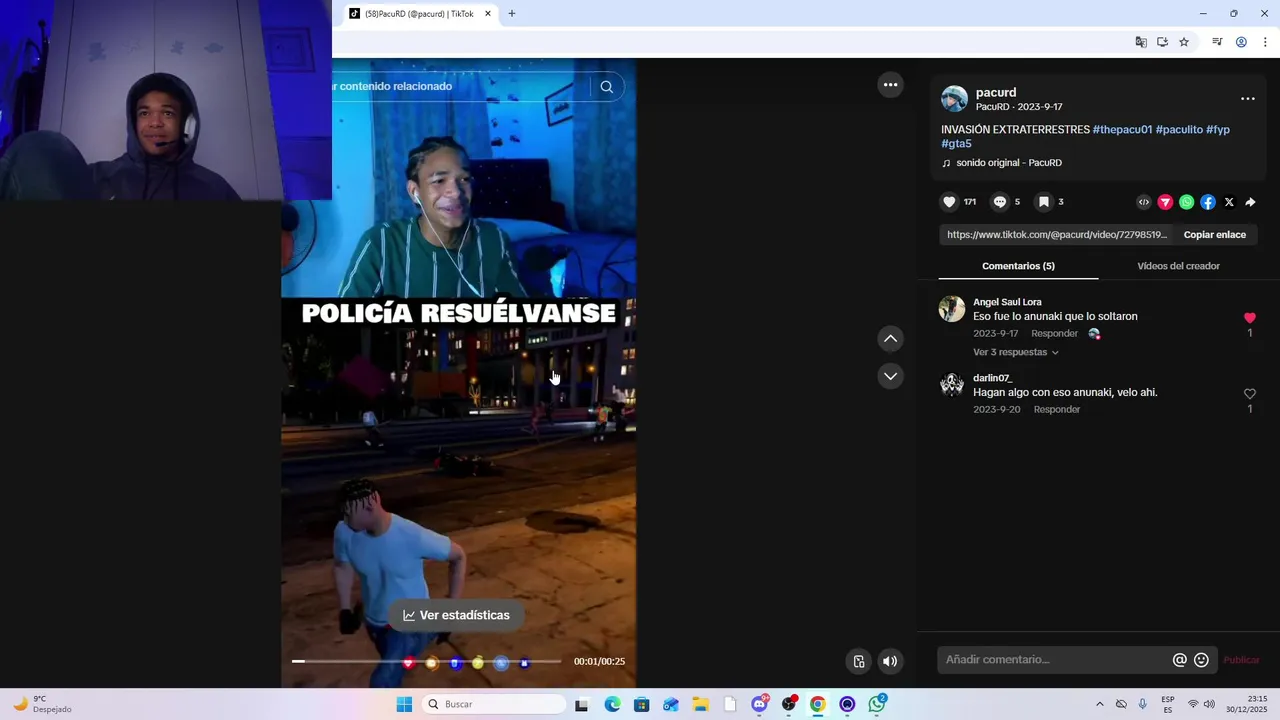Switch to 'Comentarios (5)' tab
This screenshot has height=720, width=1280.
(1018, 266)
